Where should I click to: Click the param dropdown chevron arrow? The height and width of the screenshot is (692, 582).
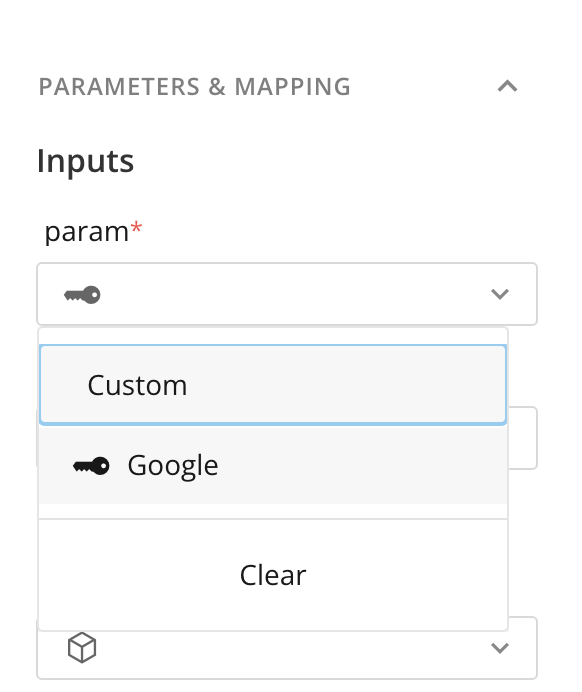click(x=500, y=294)
